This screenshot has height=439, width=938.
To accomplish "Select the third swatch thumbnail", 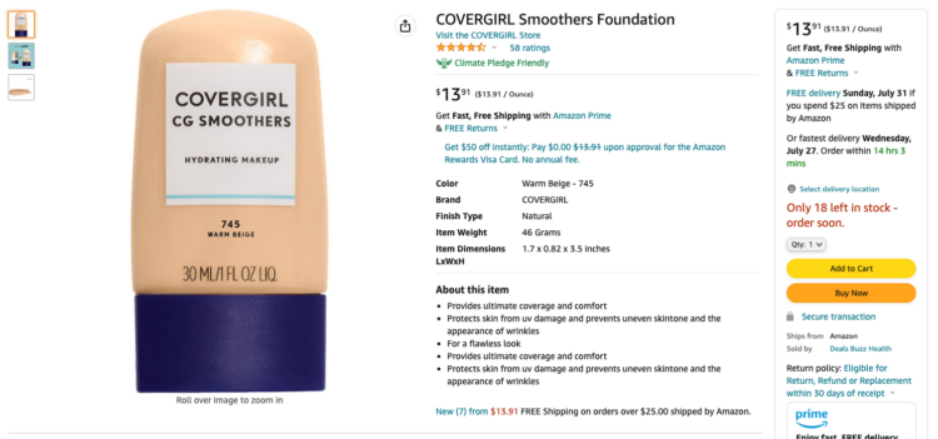I will coord(21,87).
